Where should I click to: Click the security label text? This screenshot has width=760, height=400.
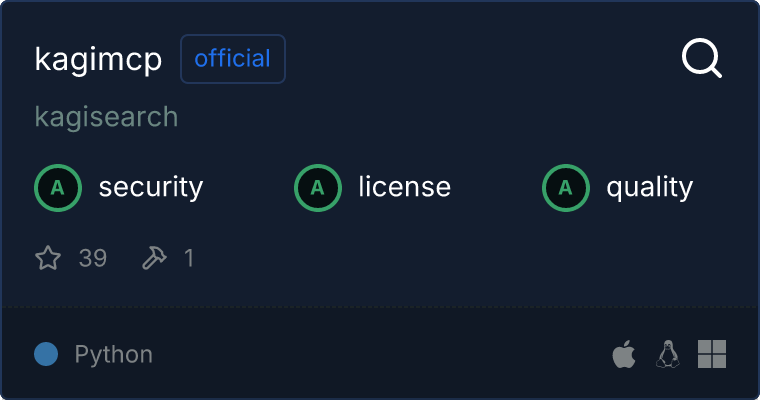(x=151, y=187)
